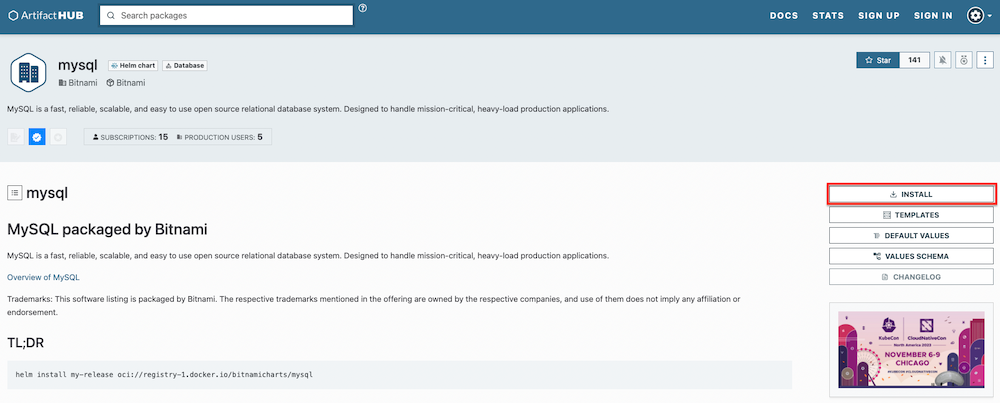Toggle subscriptions with the bell icon
The width and height of the screenshot is (1000, 403).
[x=943, y=60]
